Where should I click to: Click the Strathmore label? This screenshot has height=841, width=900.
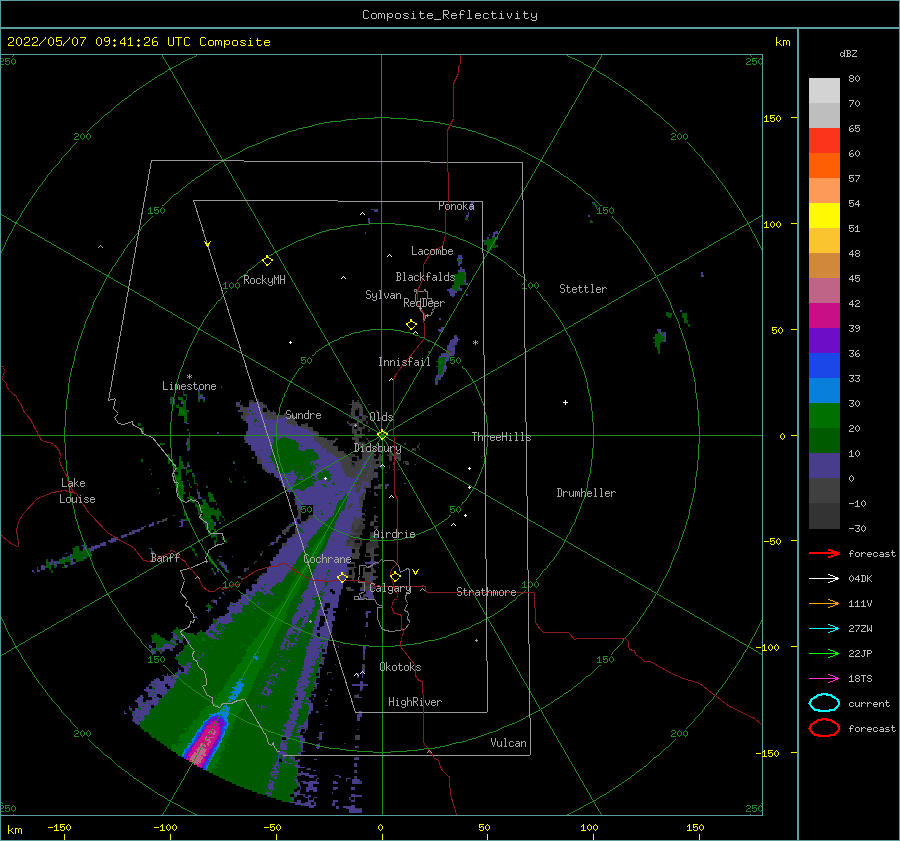tap(486, 592)
